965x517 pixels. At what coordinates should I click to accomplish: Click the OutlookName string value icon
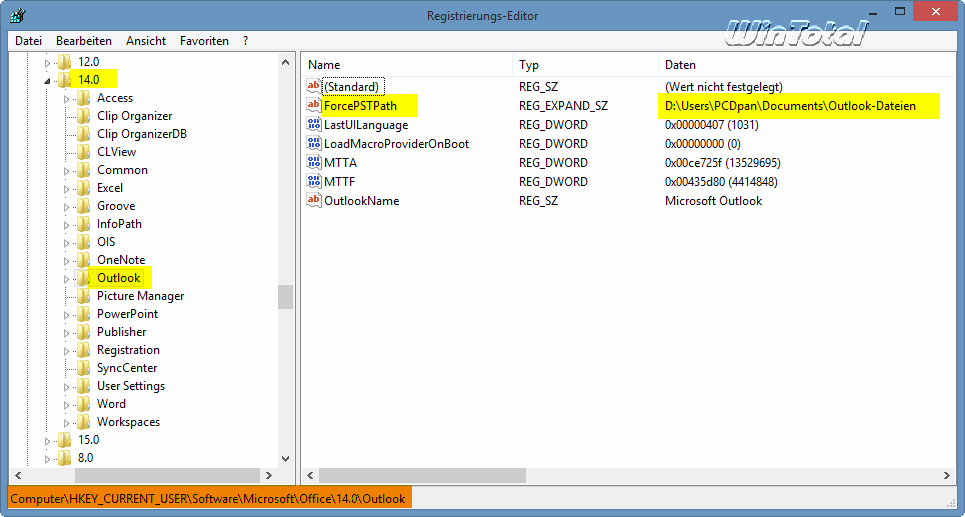pos(314,201)
